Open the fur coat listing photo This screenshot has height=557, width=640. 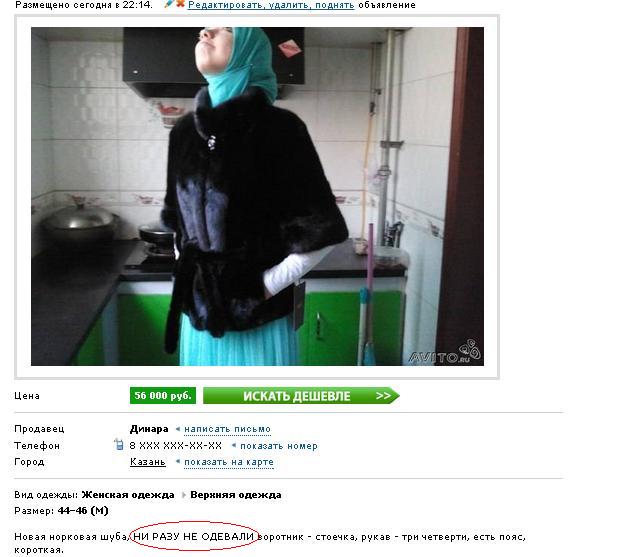point(257,196)
